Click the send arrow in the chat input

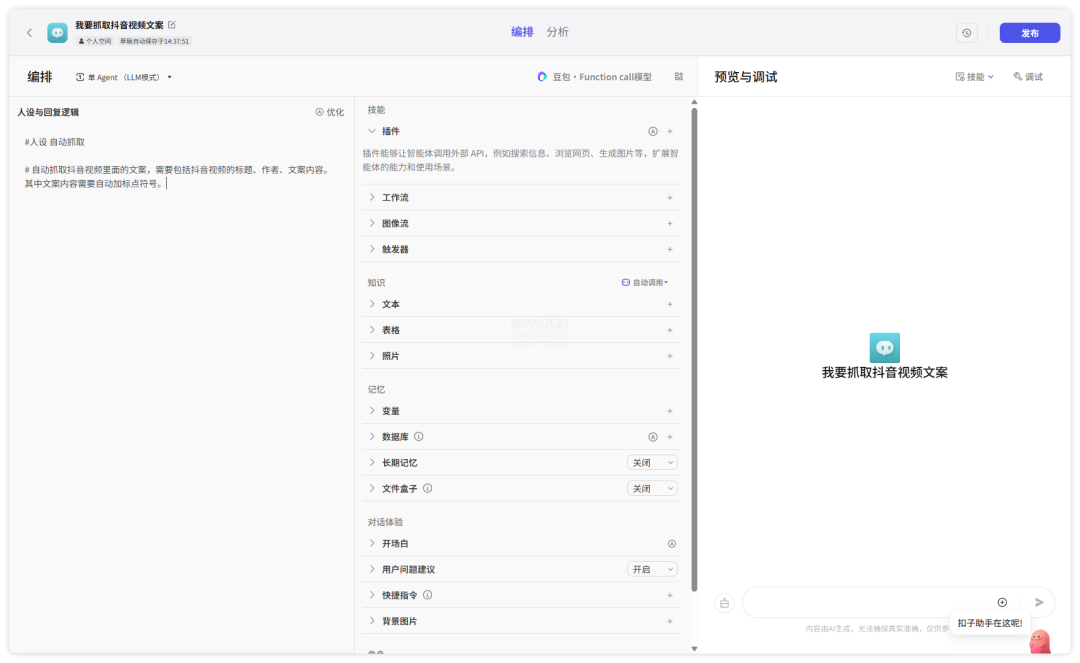(1039, 602)
